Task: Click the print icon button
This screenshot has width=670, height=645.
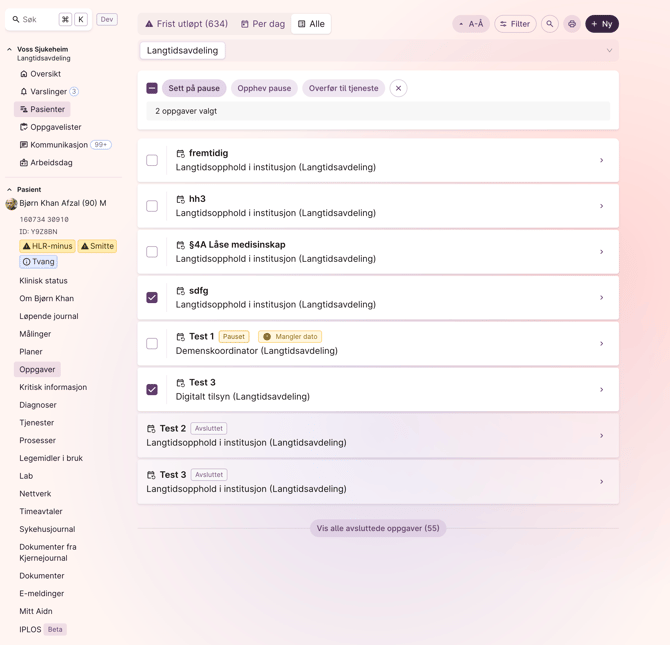Action: [572, 24]
